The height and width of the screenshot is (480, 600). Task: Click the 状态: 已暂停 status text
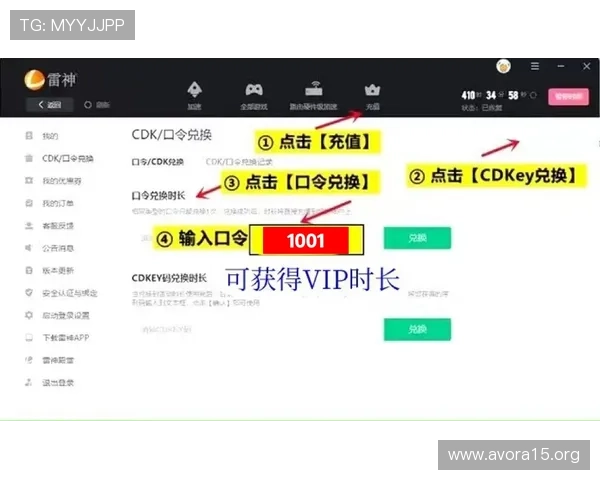482,108
